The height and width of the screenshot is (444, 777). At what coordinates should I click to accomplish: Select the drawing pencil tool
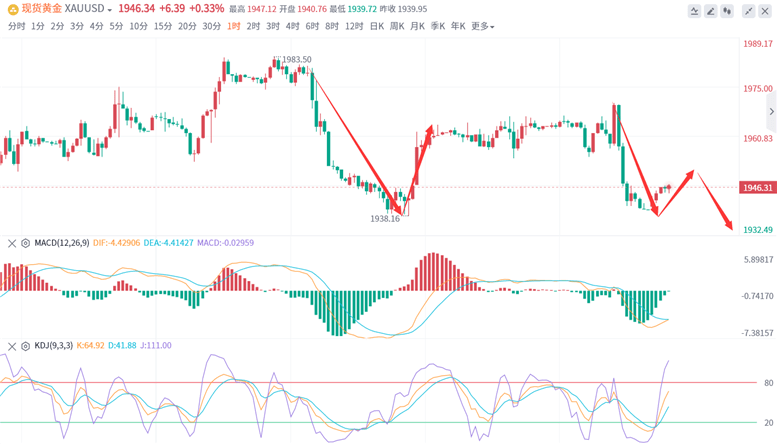click(x=711, y=11)
